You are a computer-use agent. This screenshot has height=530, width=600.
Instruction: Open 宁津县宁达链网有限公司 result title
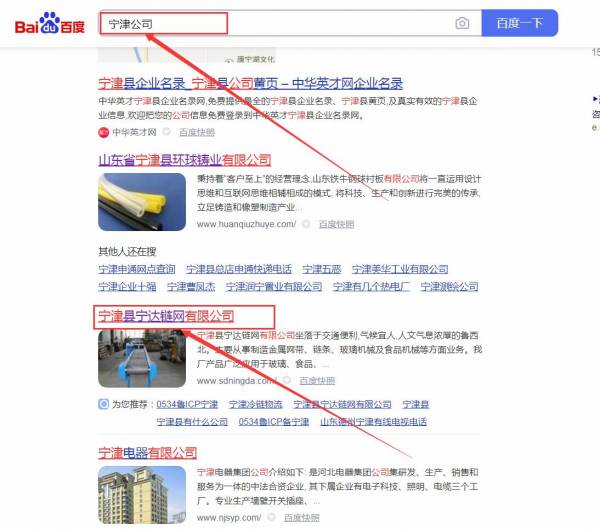click(166, 316)
